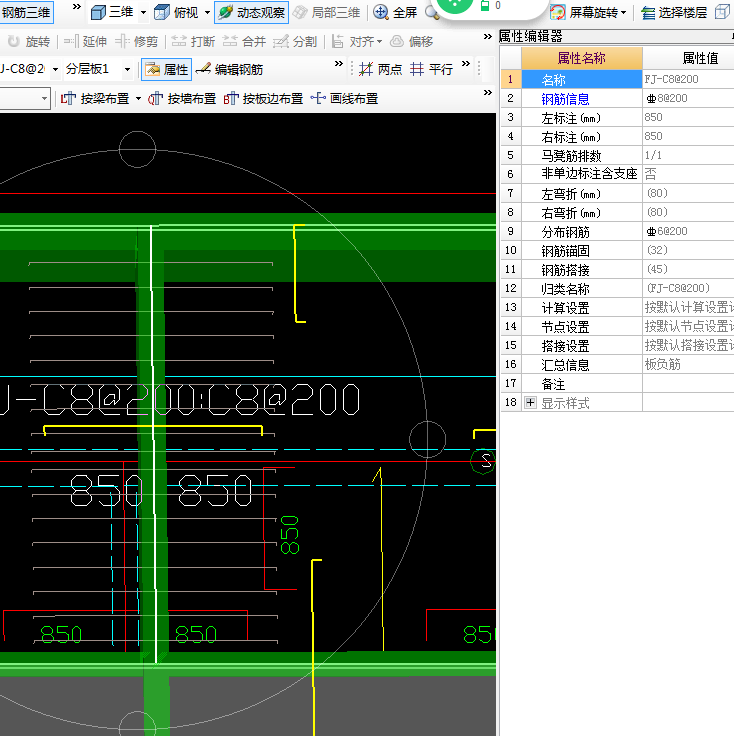
Task: Click the 分布钢筋 value field
Action: (x=688, y=231)
